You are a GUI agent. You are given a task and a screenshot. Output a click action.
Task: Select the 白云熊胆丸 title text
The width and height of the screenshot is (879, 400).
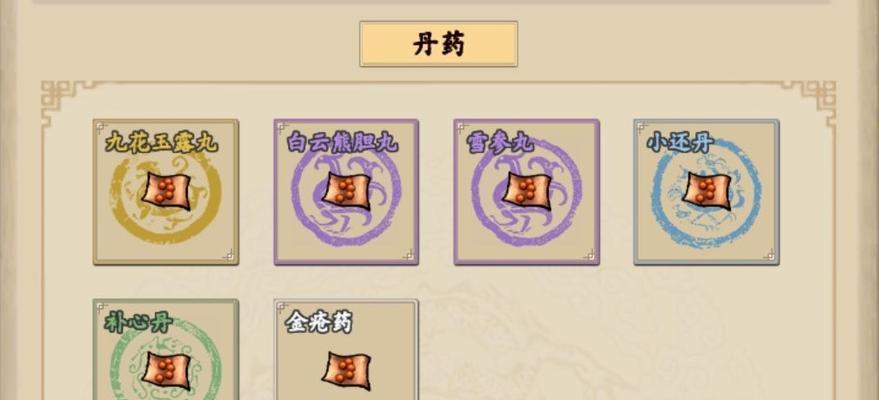tap(342, 142)
